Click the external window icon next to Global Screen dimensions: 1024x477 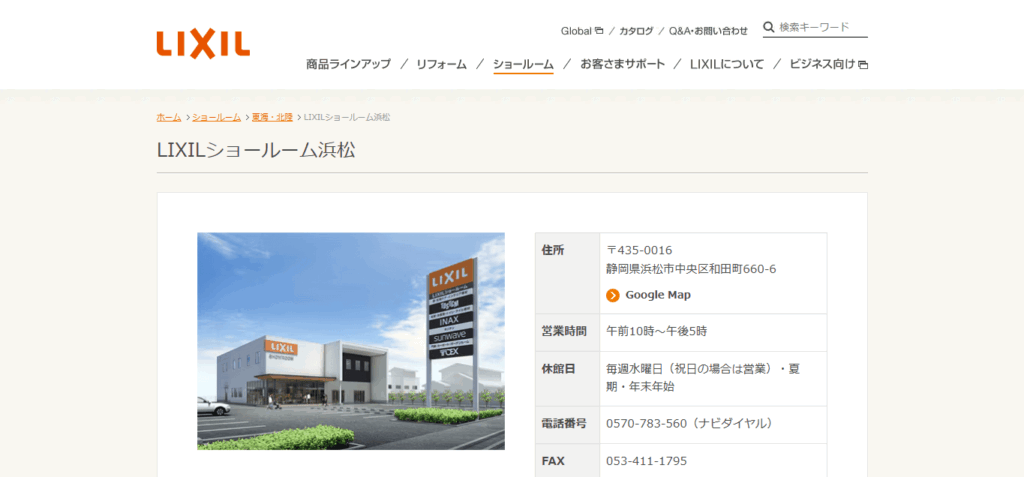599,30
